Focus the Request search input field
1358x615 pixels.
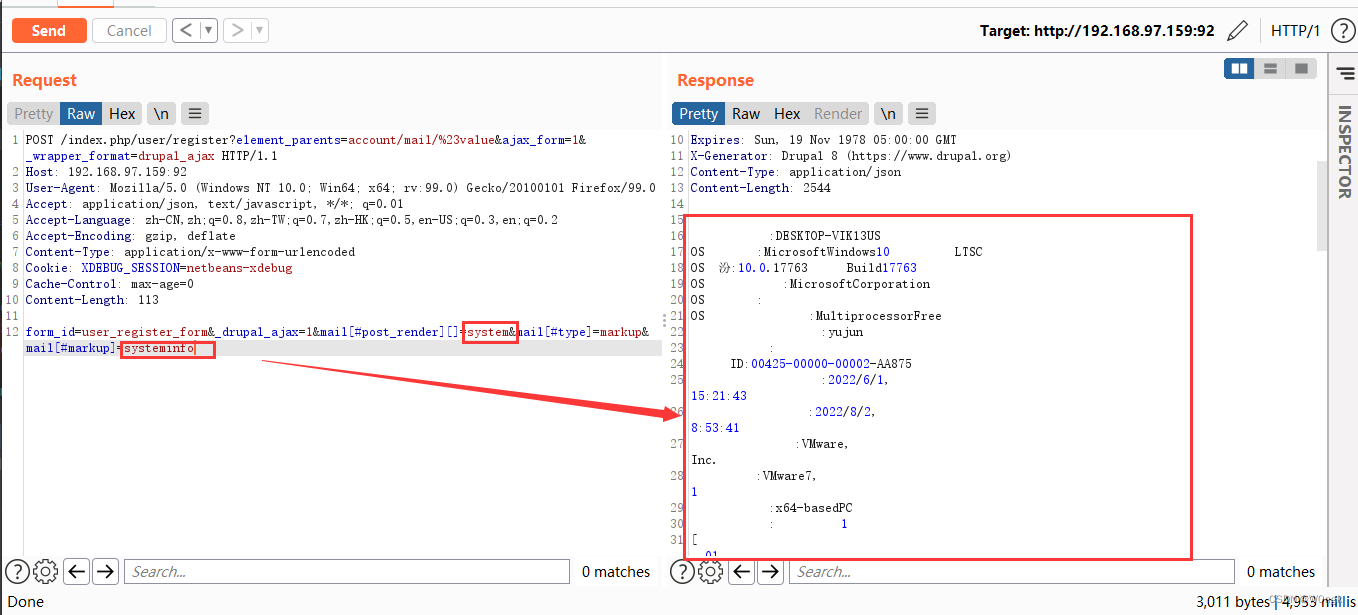(x=347, y=571)
